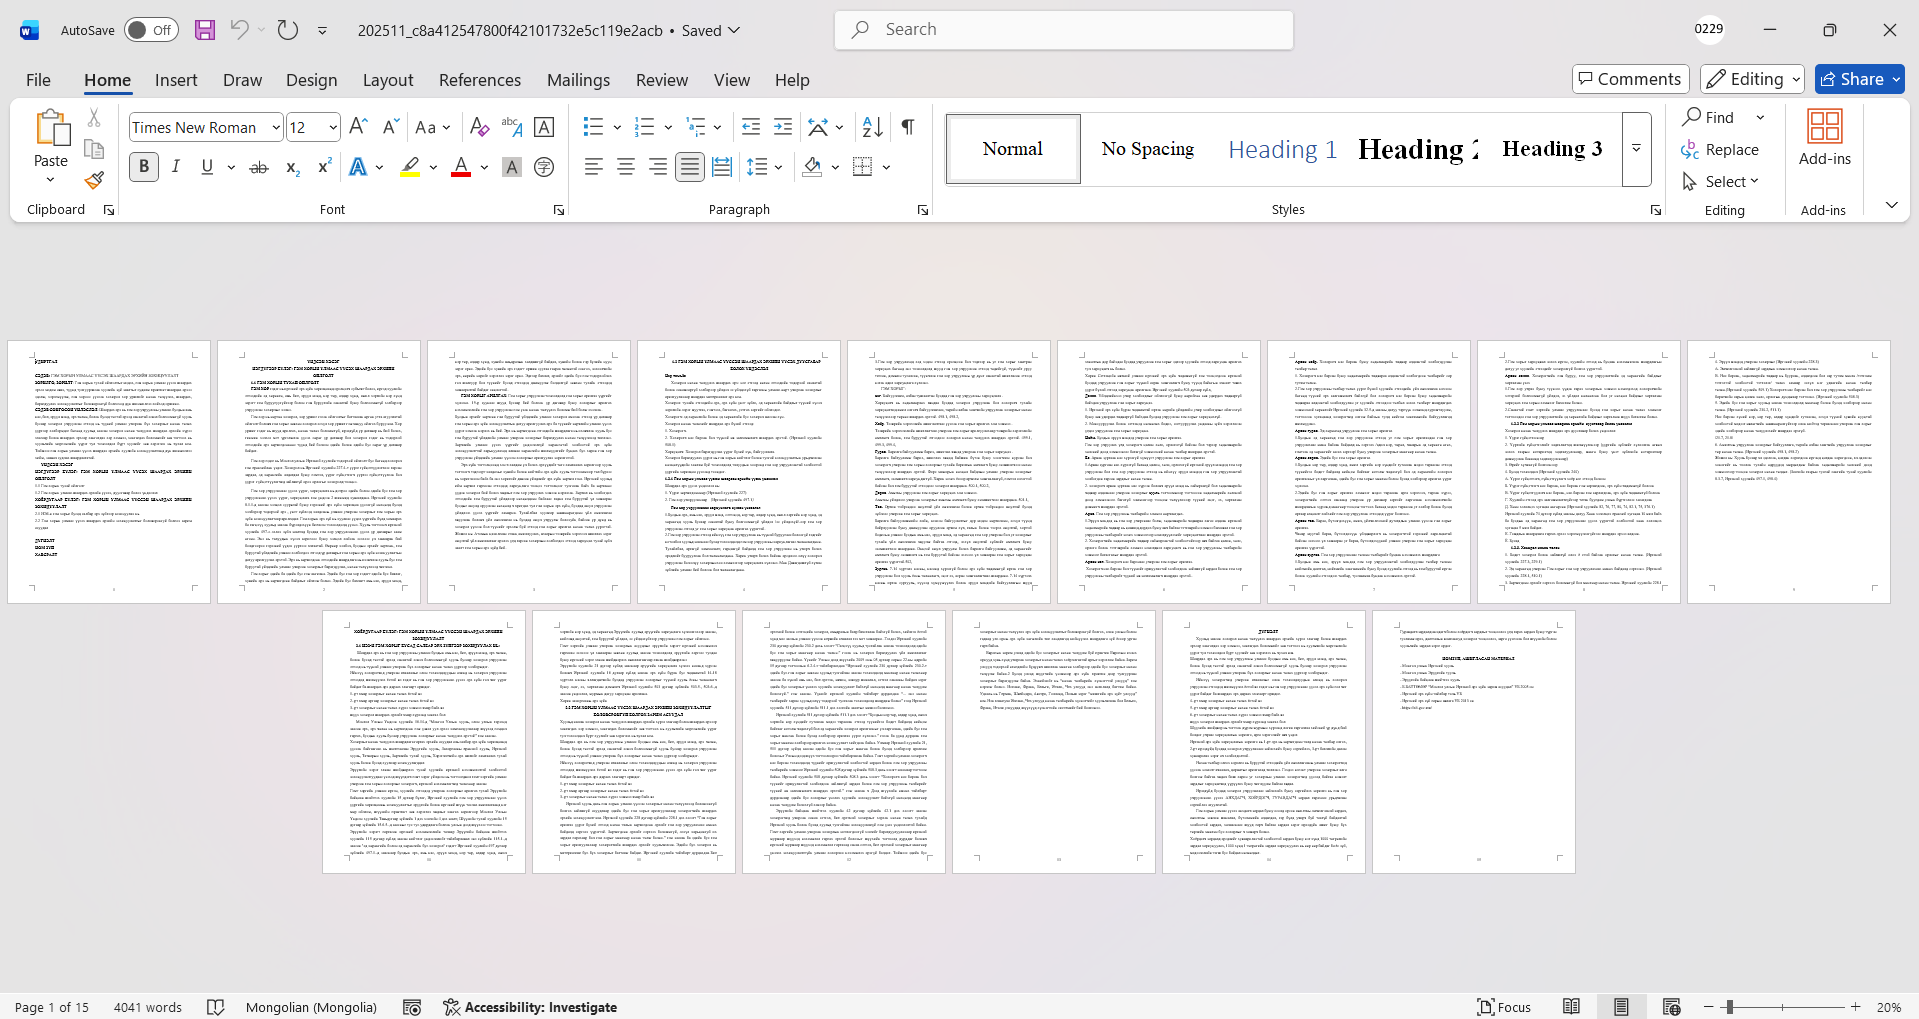The height and width of the screenshot is (1019, 1919).
Task: Click the Format Painter icon
Action: (x=94, y=181)
